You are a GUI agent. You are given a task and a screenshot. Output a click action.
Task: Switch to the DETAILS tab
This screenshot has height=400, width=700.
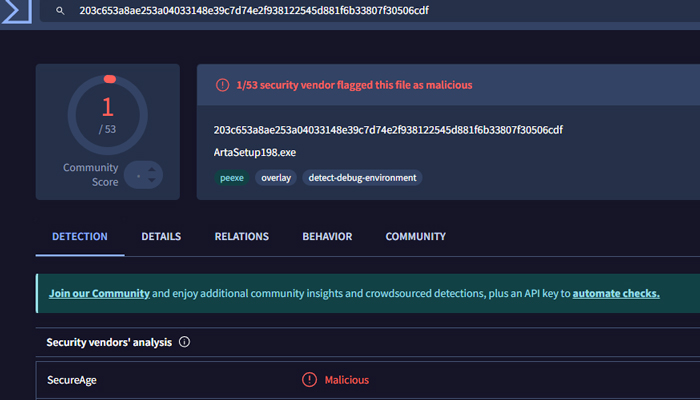161,236
